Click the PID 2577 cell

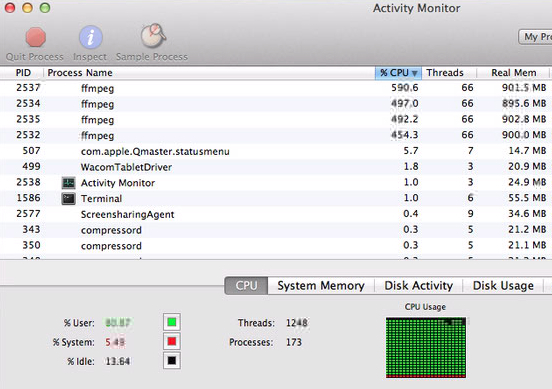click(29, 214)
